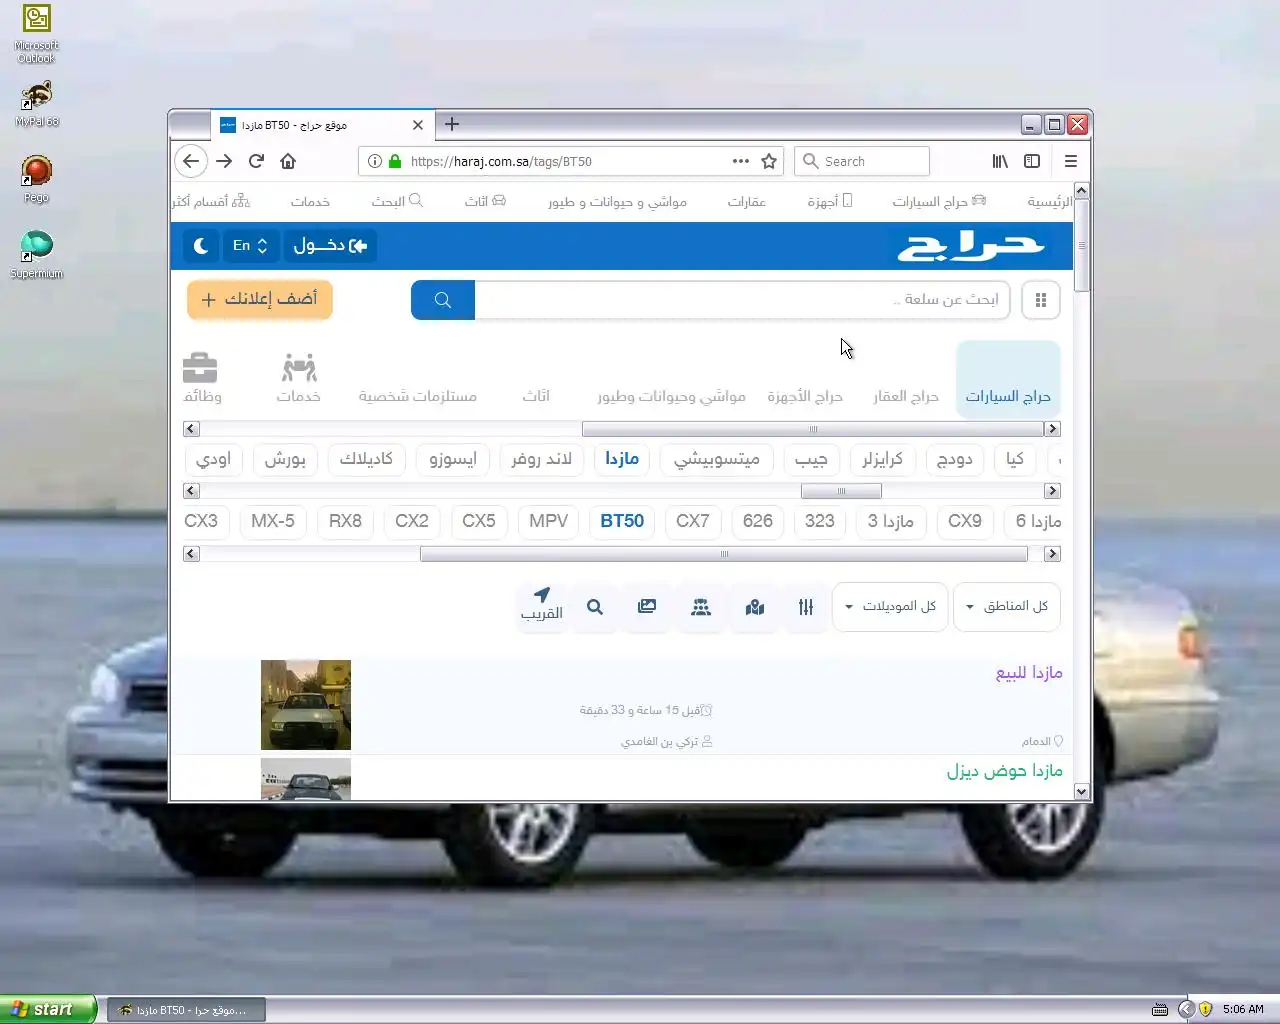Select مستلزمات شخصية category tab
Viewport: 1280px width, 1024px height.
pyautogui.click(x=418, y=396)
